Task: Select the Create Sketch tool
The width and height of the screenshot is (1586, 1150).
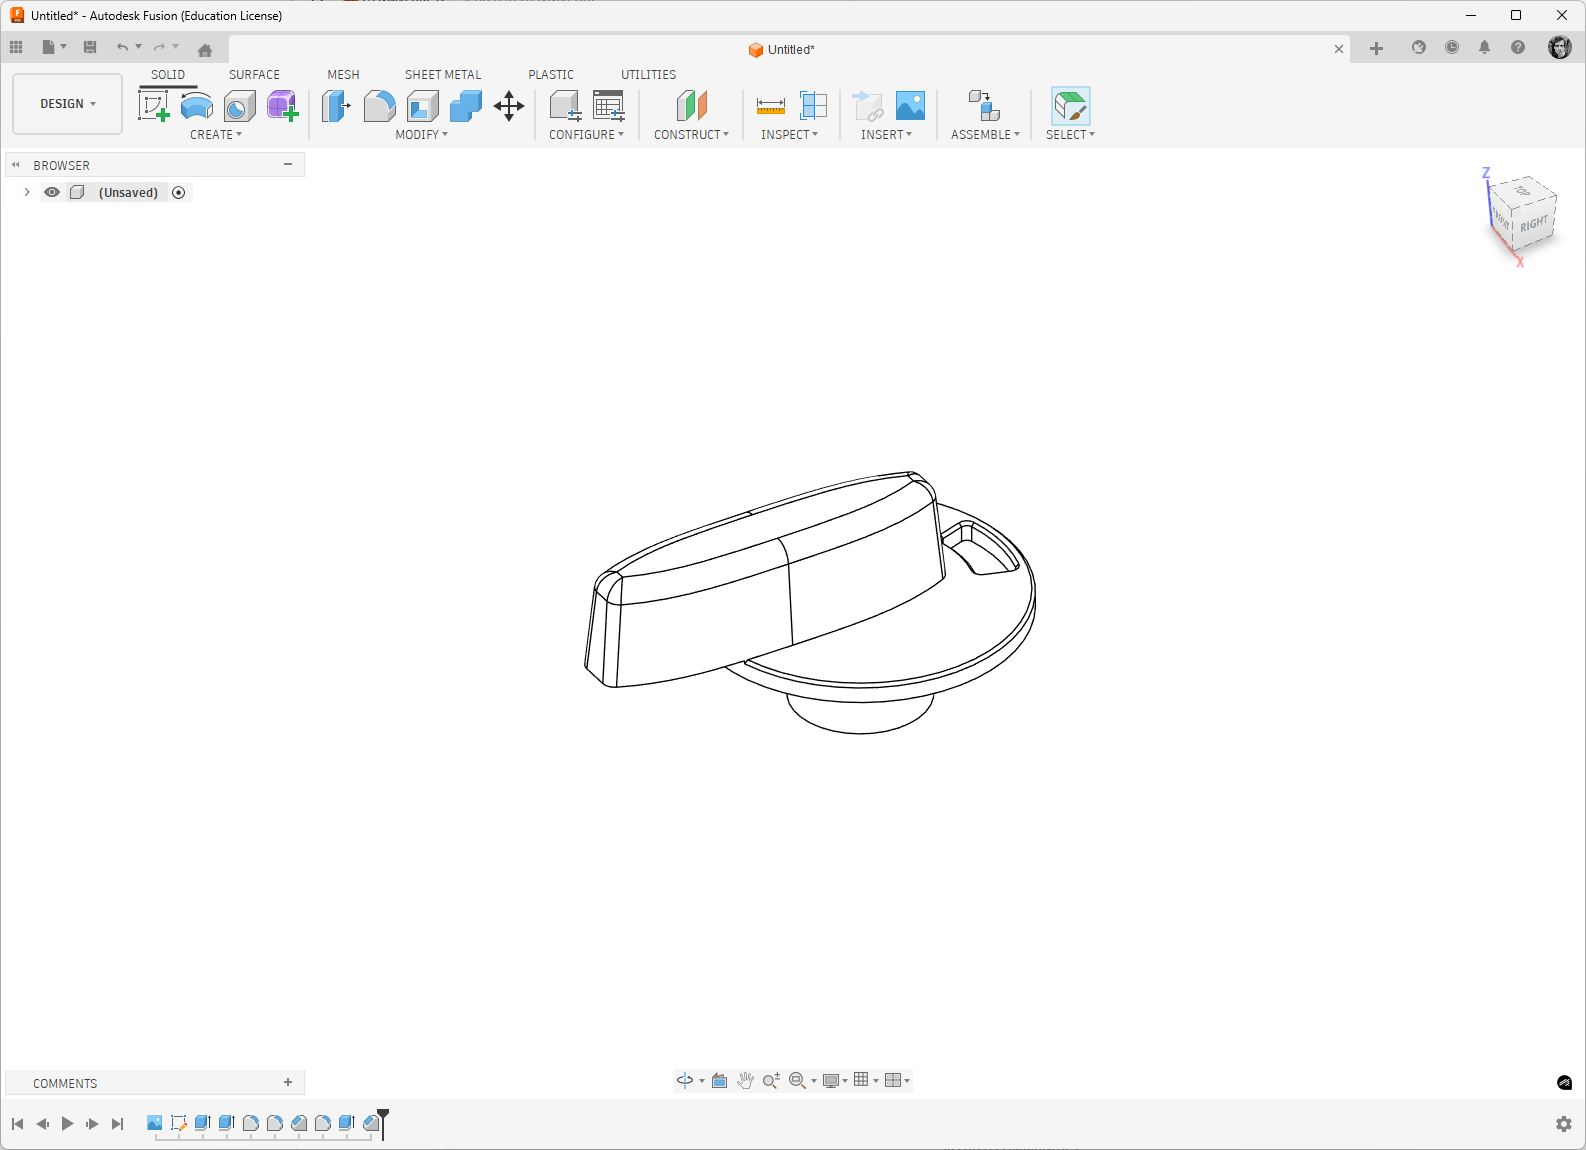Action: pos(154,106)
